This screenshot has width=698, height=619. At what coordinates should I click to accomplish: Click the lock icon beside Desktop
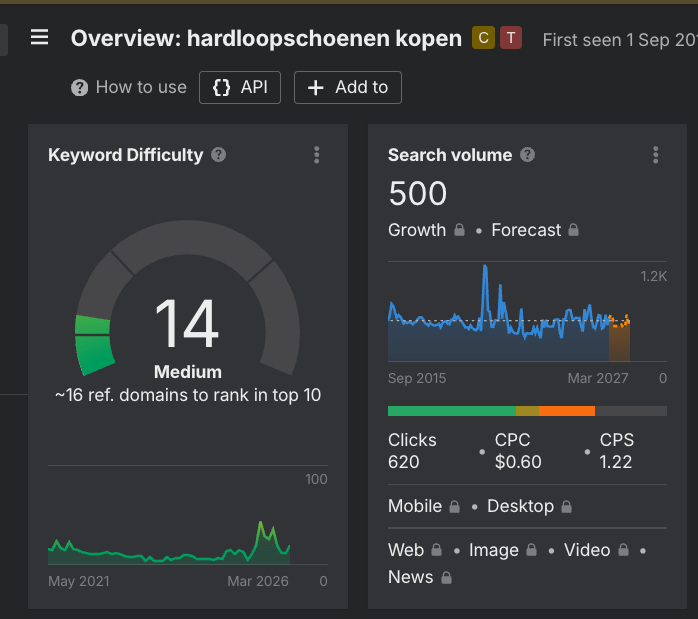(566, 506)
